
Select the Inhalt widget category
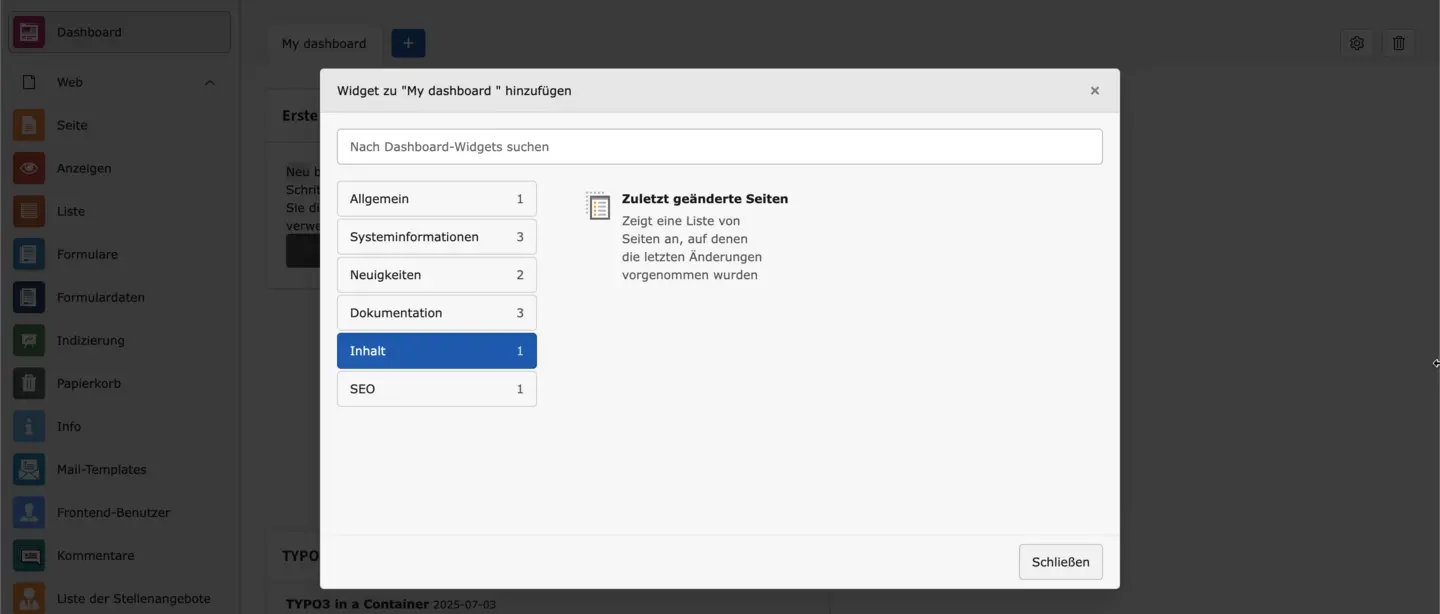437,351
